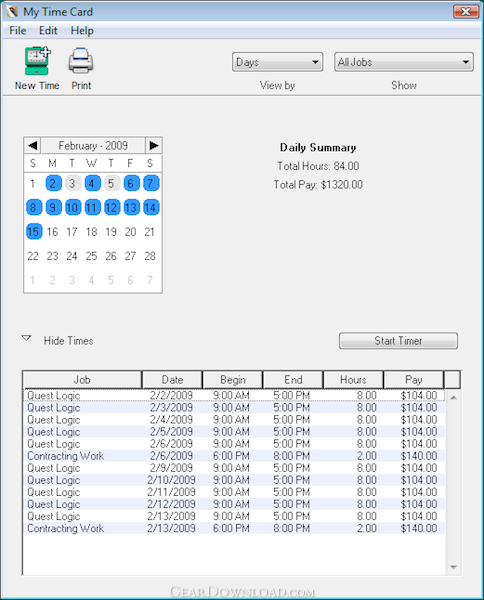484x600 pixels.
Task: Click the Print printer icon
Action: click(x=81, y=61)
